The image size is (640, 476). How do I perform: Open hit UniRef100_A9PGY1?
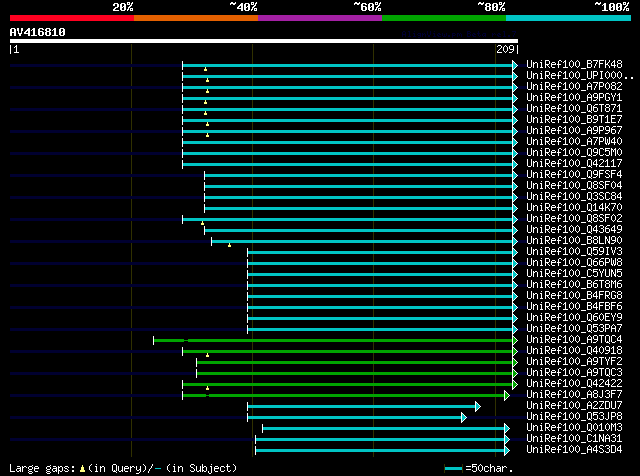click(574, 98)
